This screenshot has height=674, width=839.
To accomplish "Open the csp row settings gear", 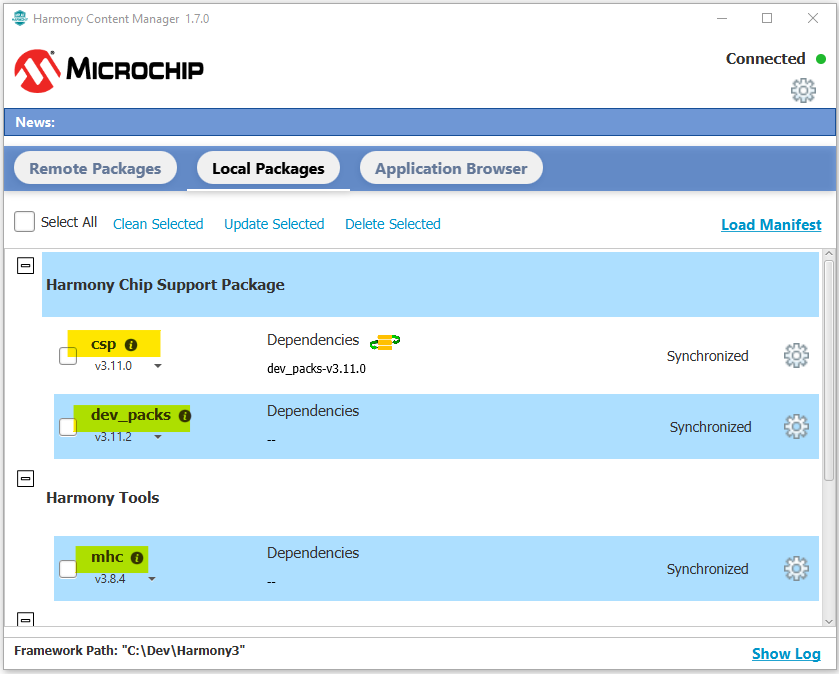I will [x=796, y=356].
